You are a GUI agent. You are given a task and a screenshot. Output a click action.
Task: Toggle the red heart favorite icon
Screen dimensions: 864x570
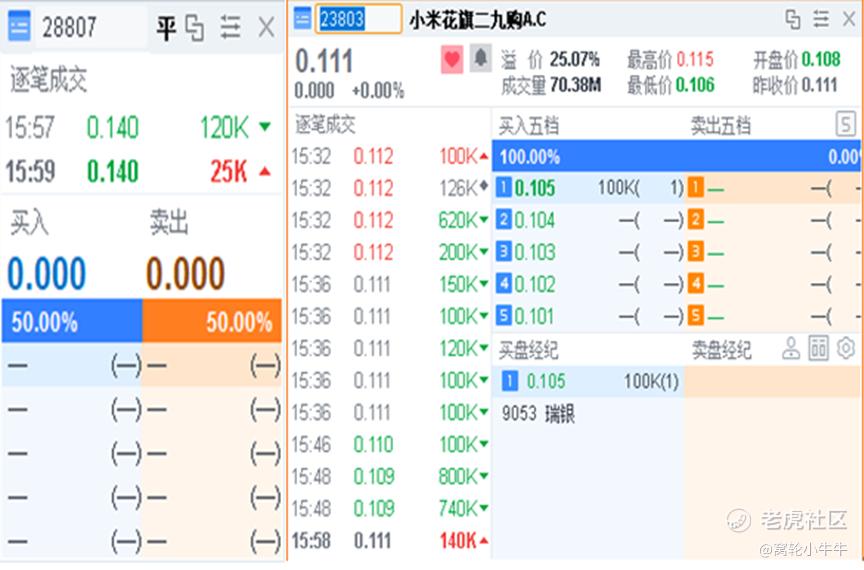tap(452, 59)
